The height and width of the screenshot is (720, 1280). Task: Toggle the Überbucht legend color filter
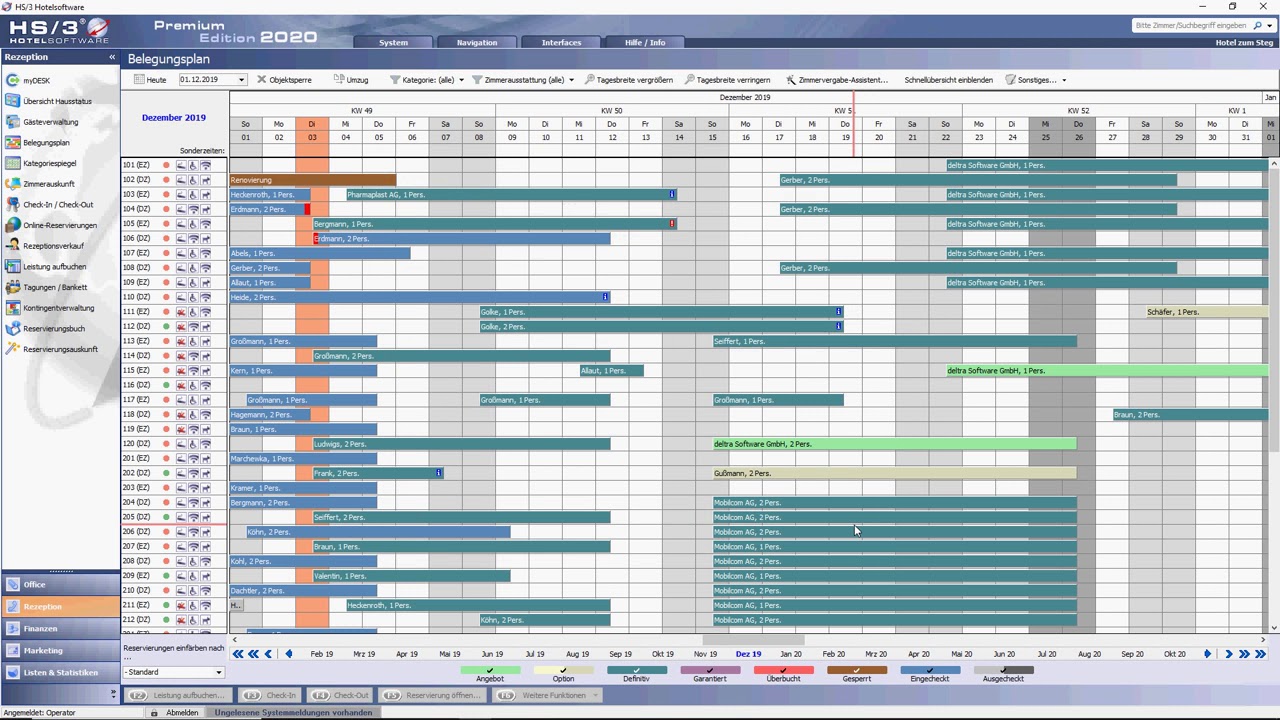point(783,671)
